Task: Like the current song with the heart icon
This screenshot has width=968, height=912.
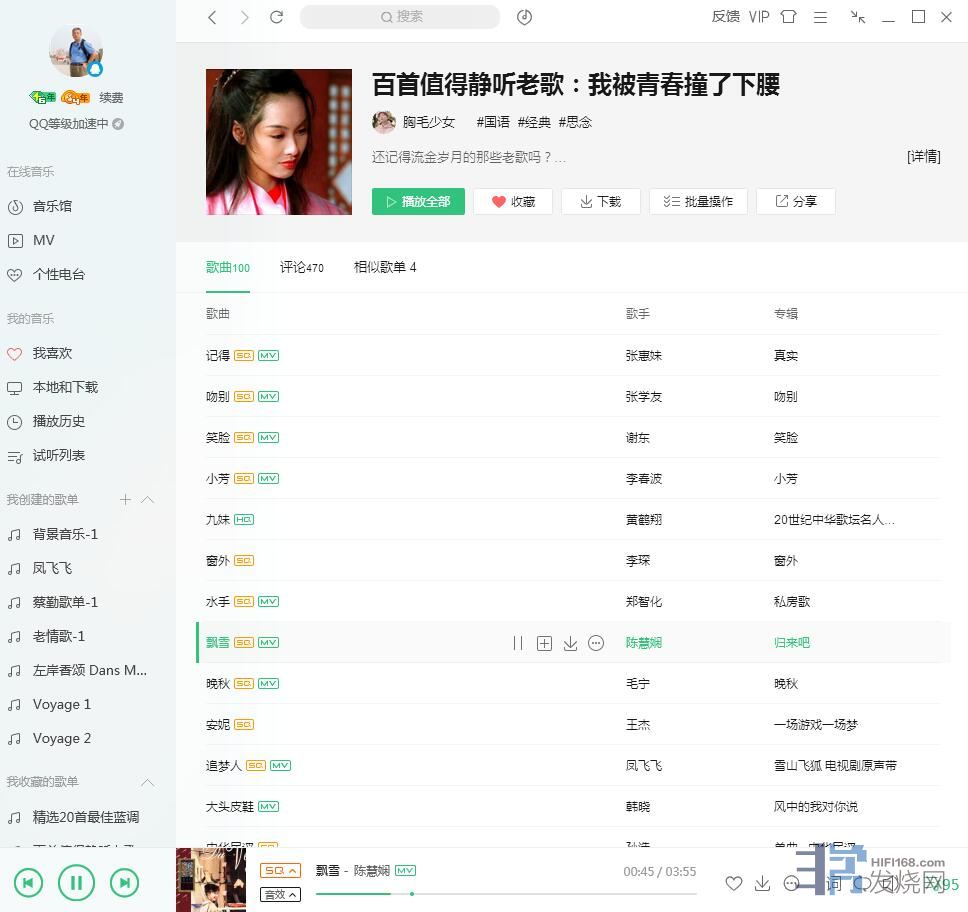Action: pos(734,883)
